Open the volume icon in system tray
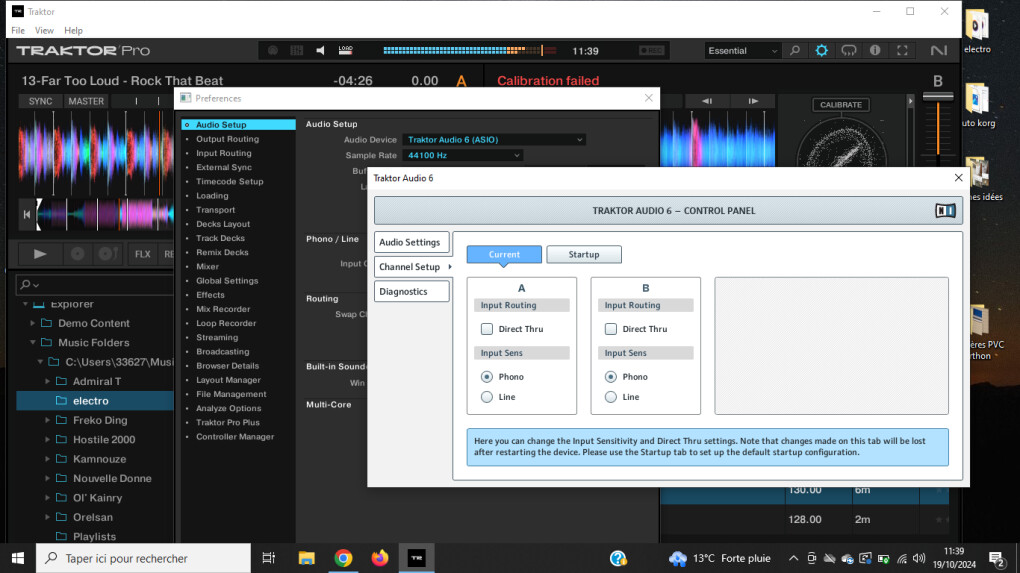Screen dimensions: 1020x573 (919, 558)
